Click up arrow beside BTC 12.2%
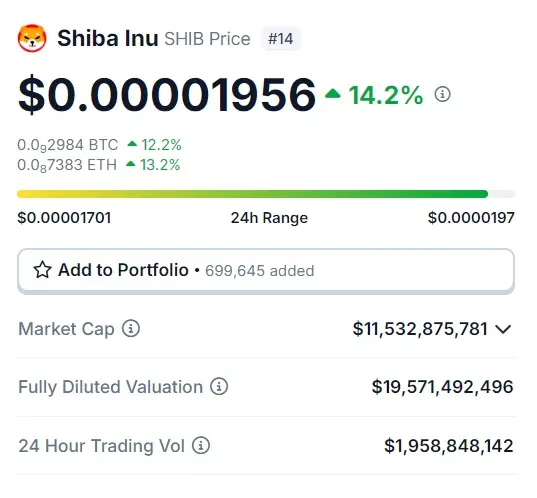 (x=132, y=144)
